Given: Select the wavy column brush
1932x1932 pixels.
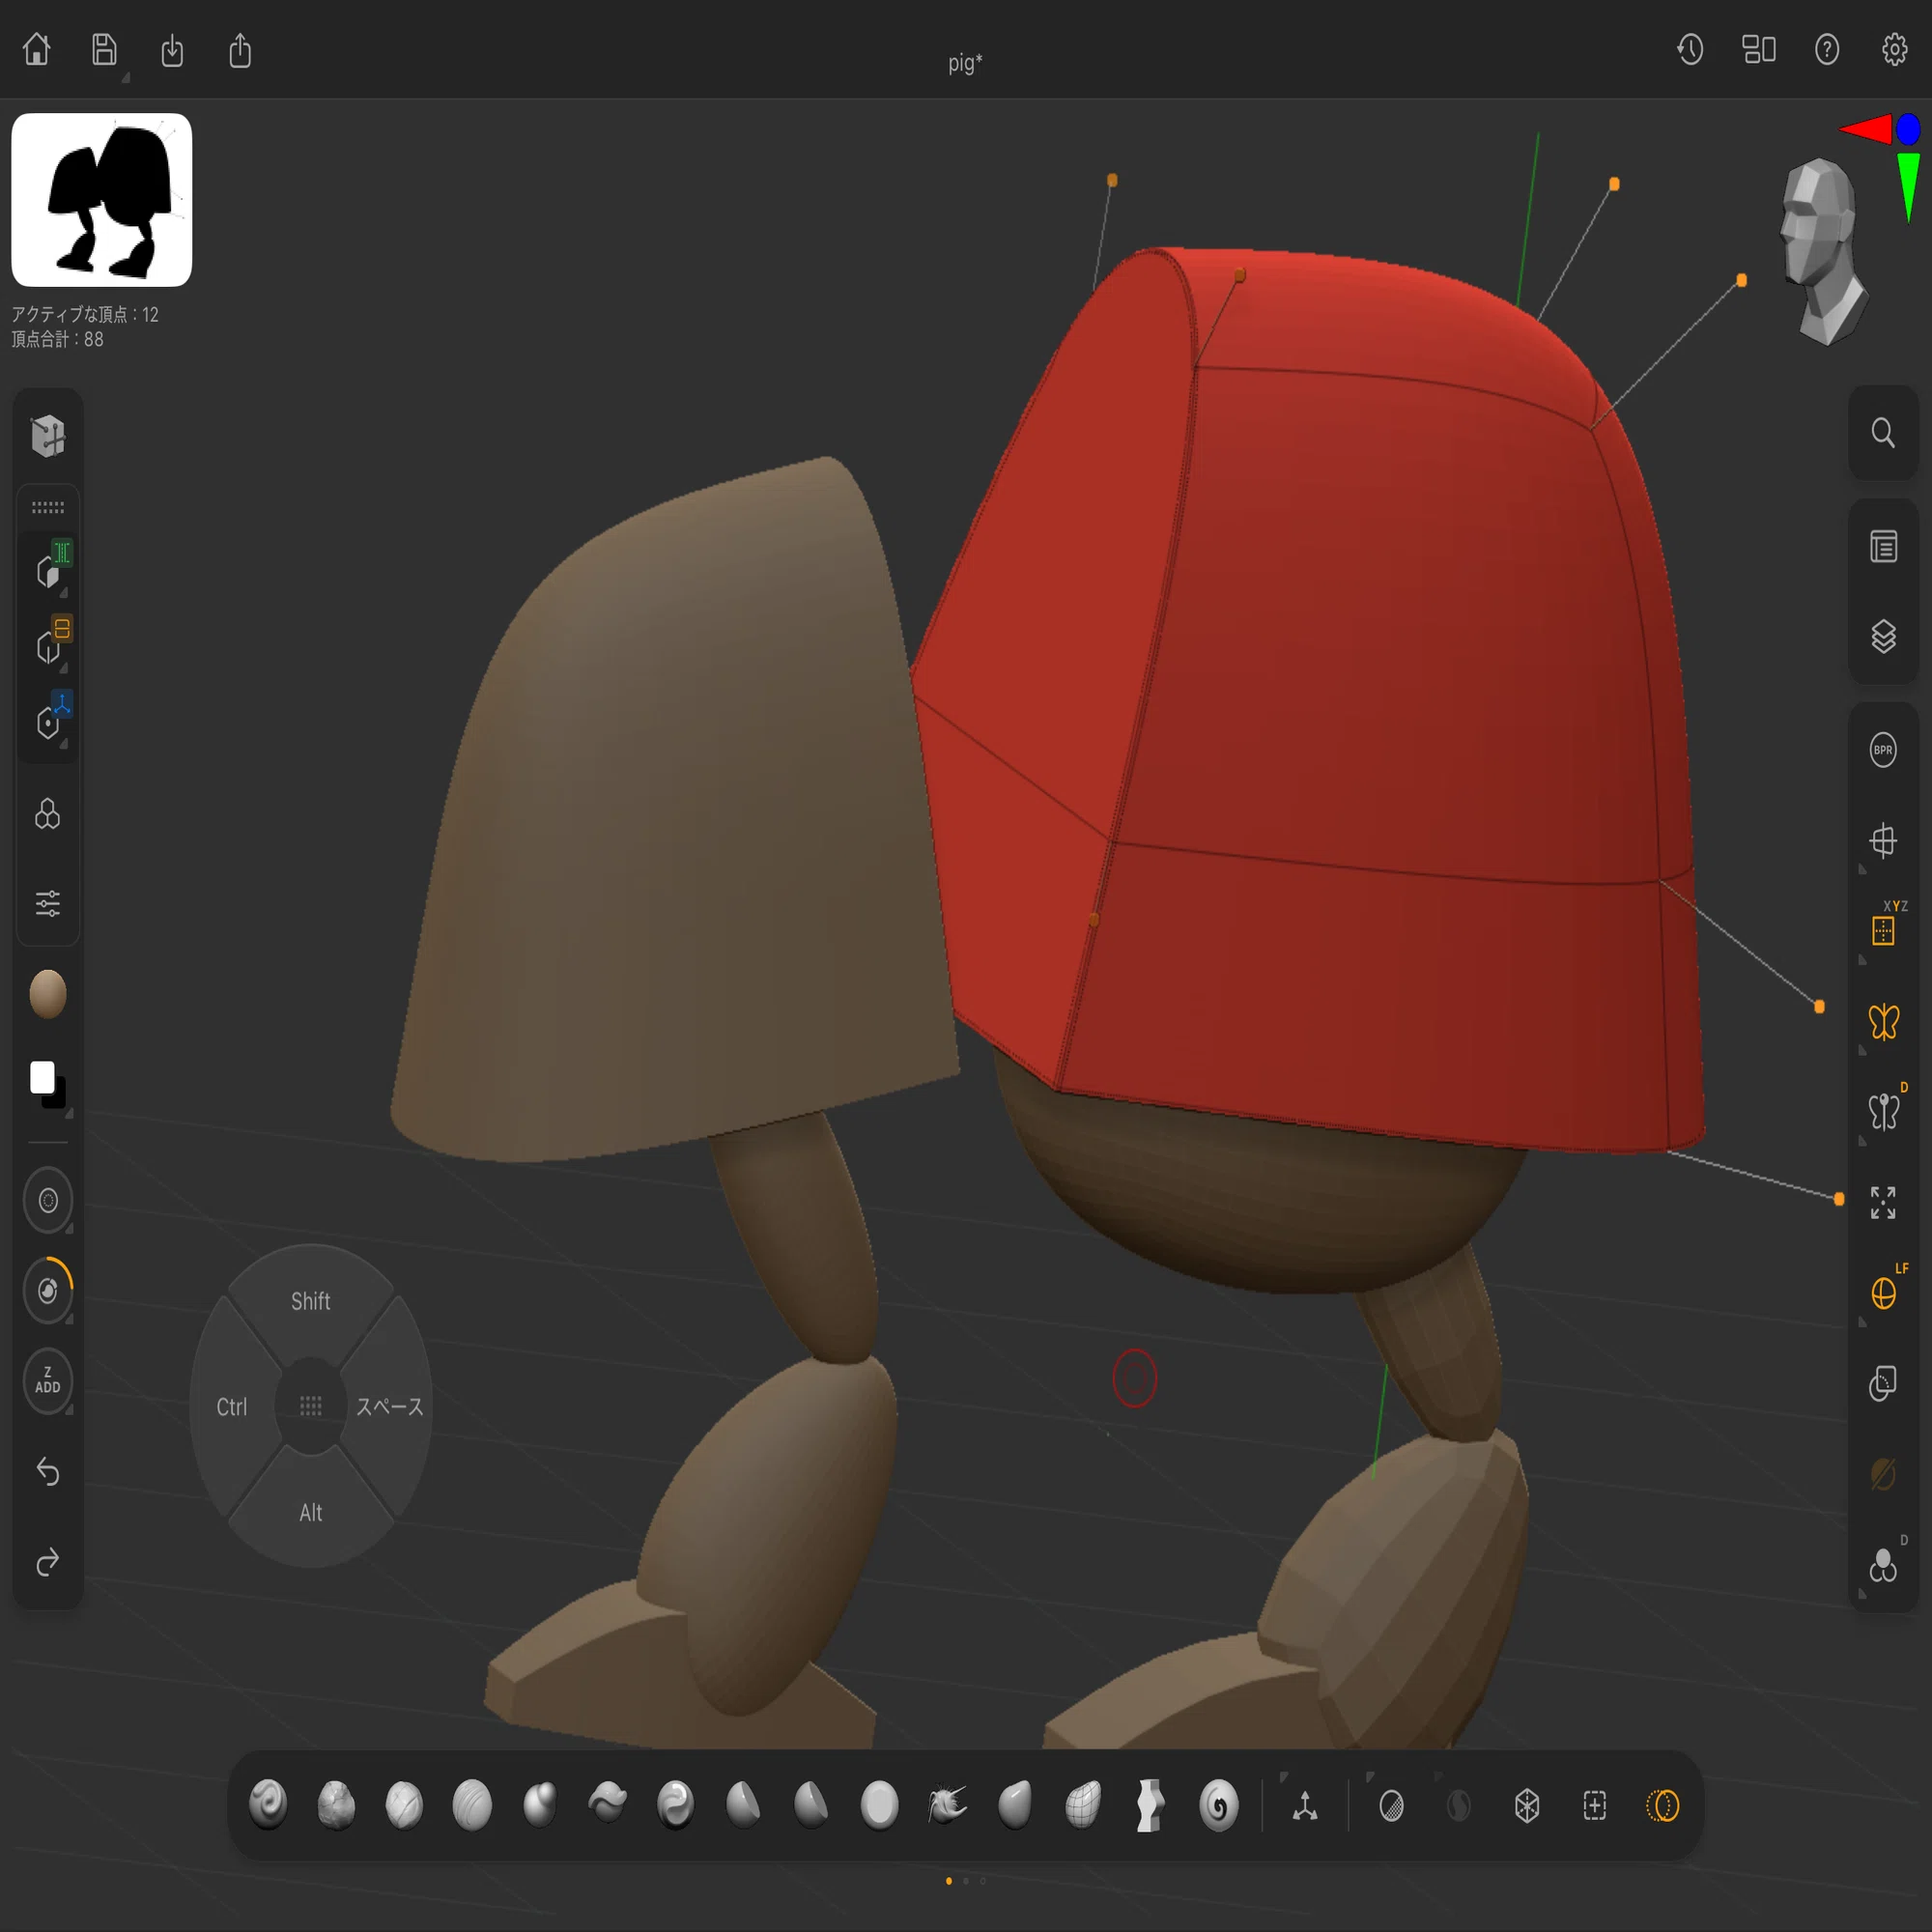Looking at the screenshot, I should coord(1150,1805).
